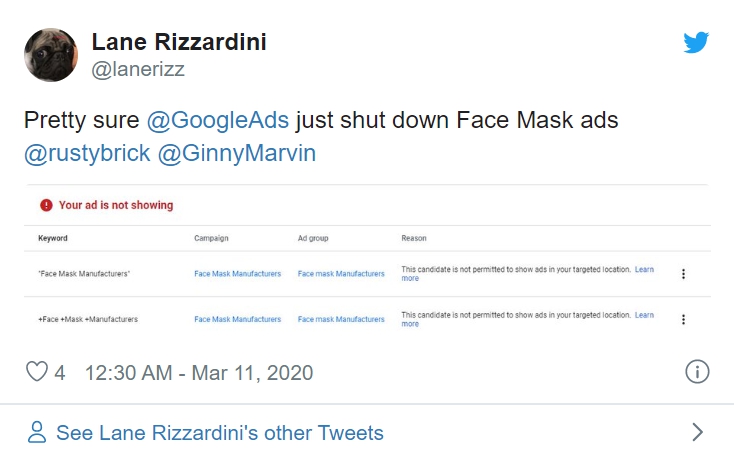Open second row's Face mask Manufacturers ad group link
The width and height of the screenshot is (734, 451).
point(341,319)
